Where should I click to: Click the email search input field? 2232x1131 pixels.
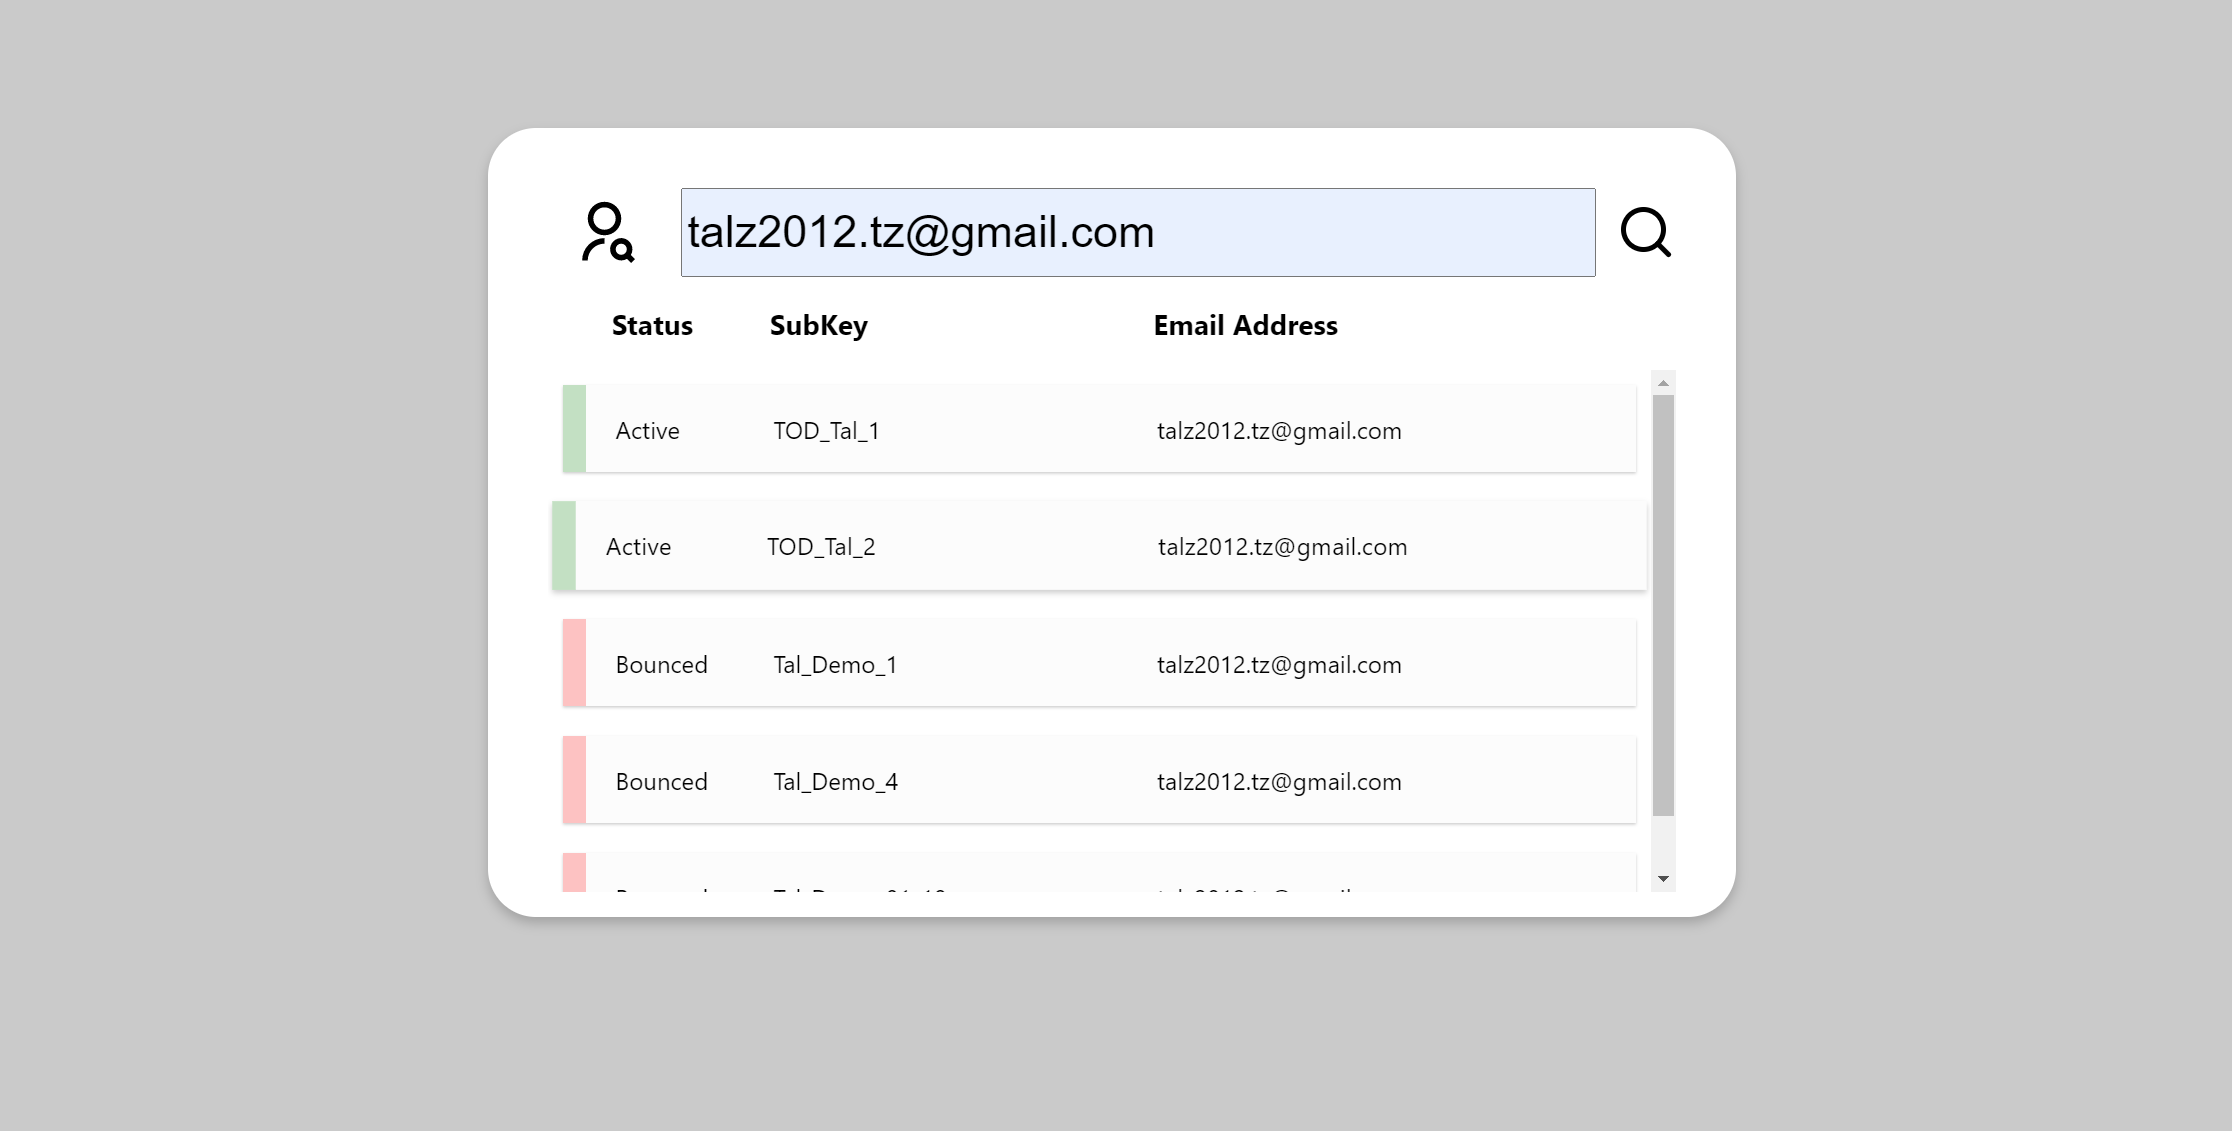pyautogui.click(x=1138, y=232)
